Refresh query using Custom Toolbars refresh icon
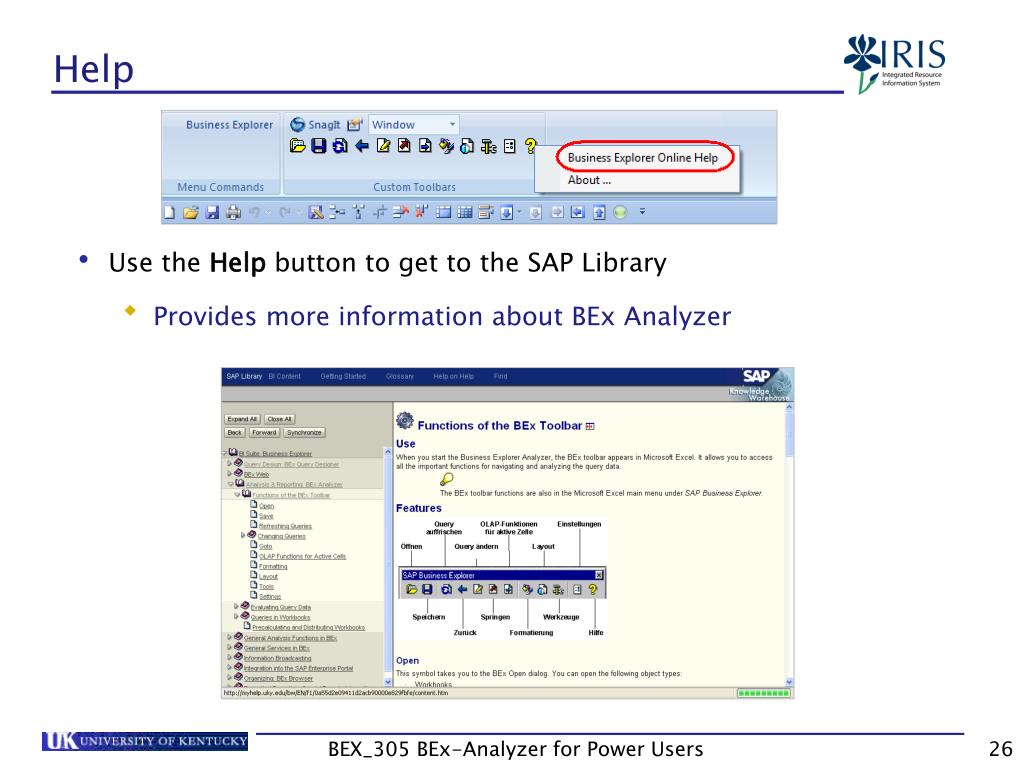The height and width of the screenshot is (768, 1024). [340, 146]
